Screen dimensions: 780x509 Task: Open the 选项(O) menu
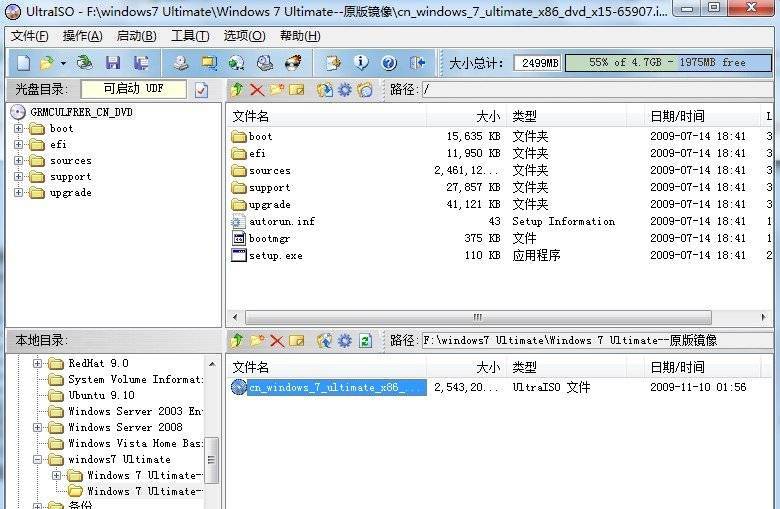coord(244,36)
